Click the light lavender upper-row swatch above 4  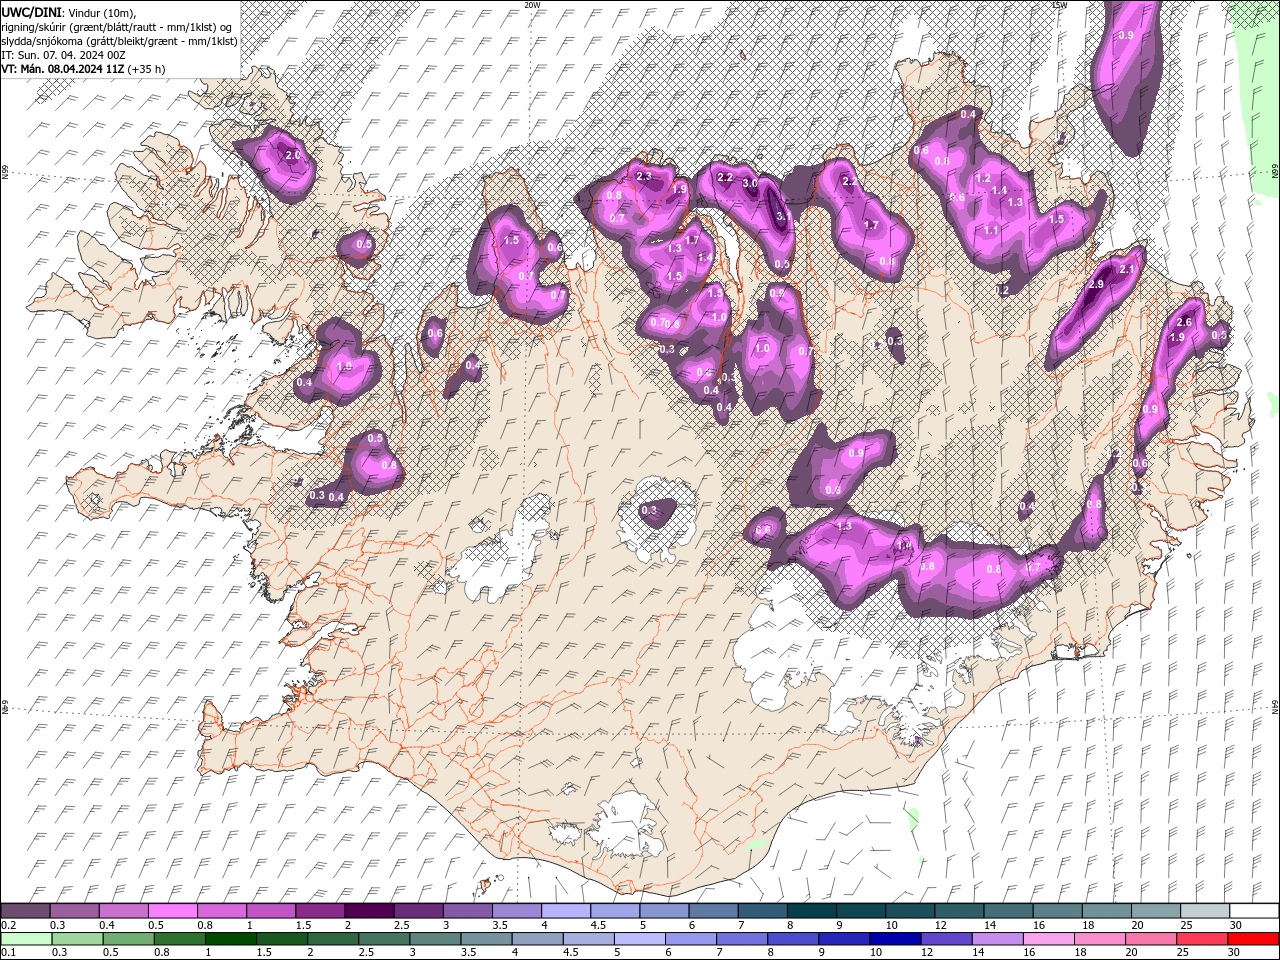(566, 911)
